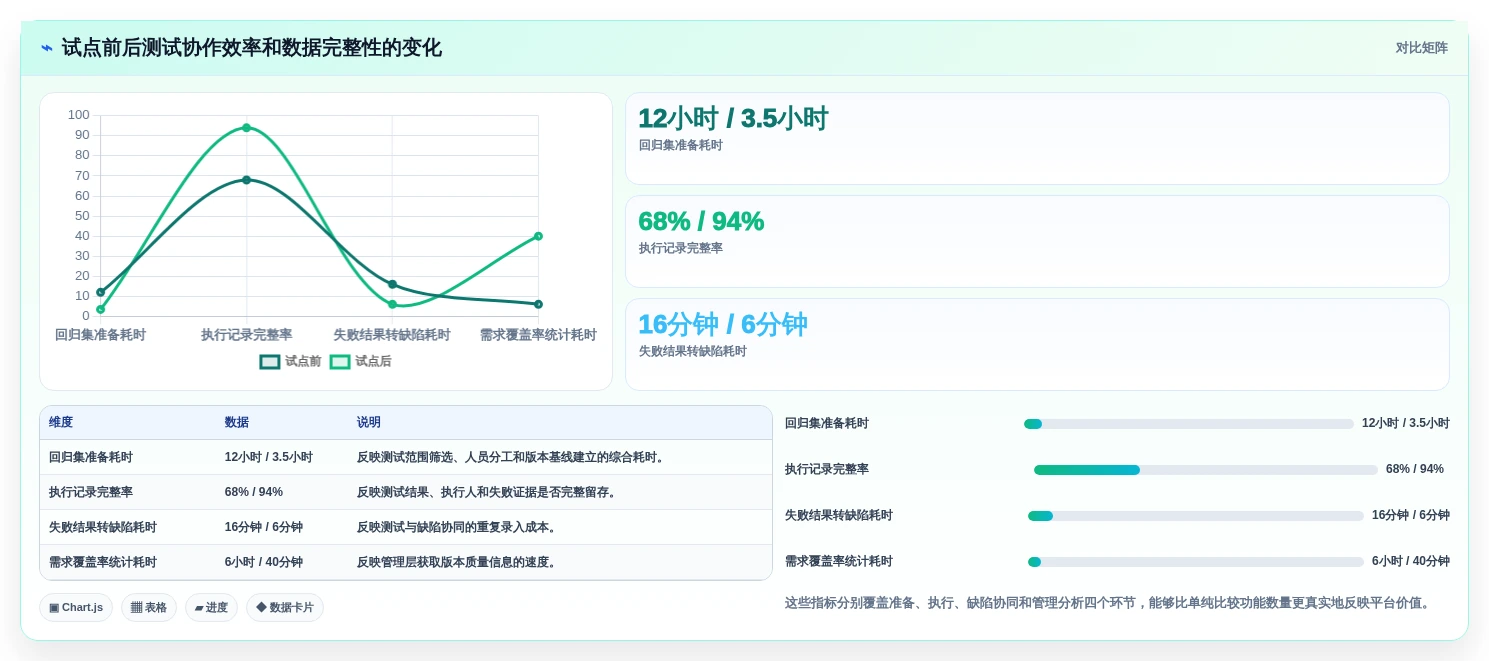Screen dimensions: 1489x661
Task: Click the 表格 tag chip
Action: click(149, 608)
